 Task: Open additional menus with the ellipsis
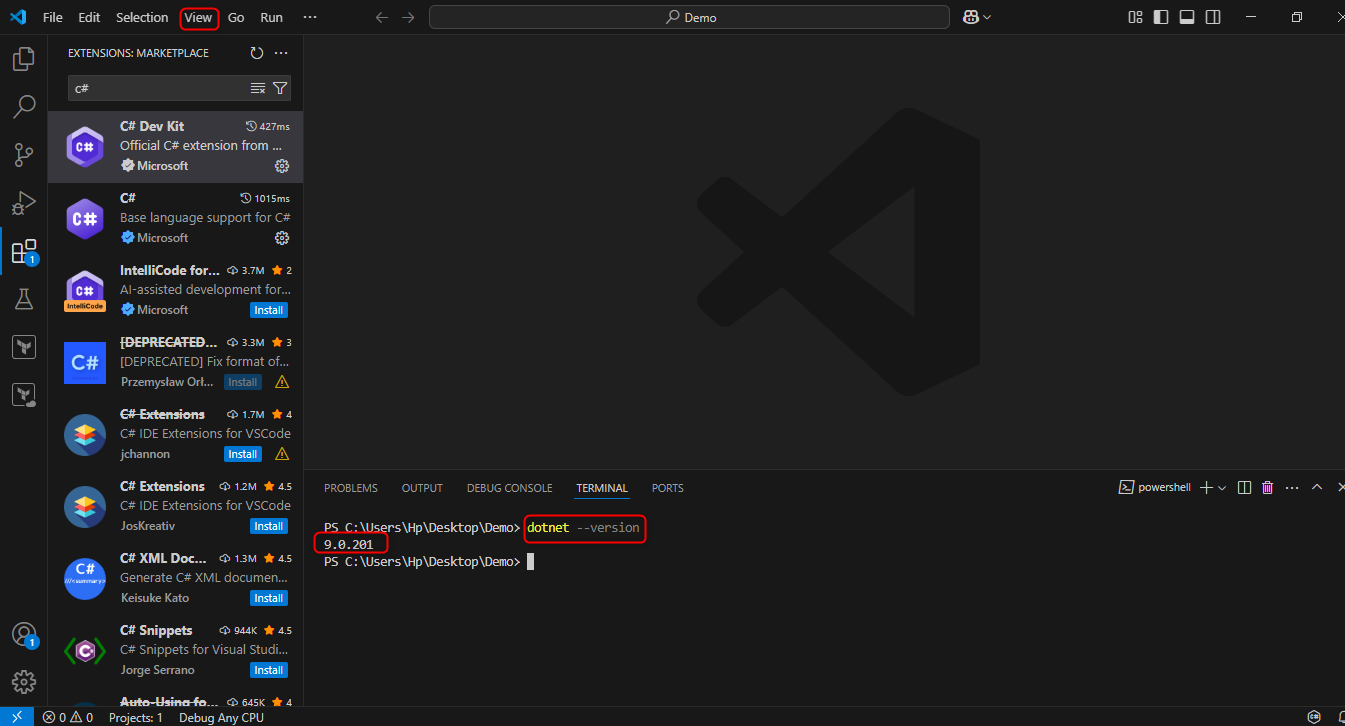(309, 17)
